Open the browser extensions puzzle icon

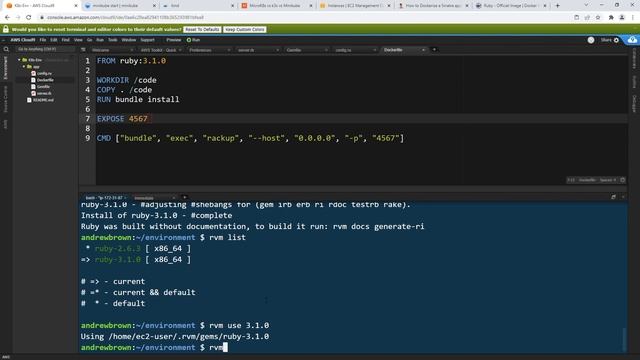[611, 18]
